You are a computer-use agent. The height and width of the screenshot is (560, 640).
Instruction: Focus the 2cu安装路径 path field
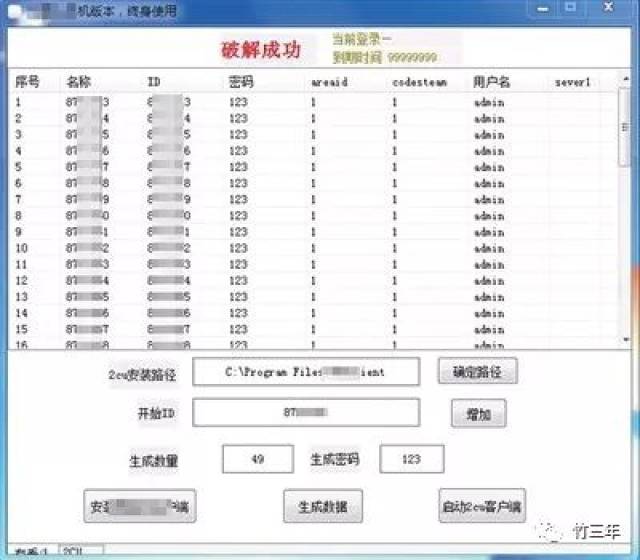(x=306, y=371)
